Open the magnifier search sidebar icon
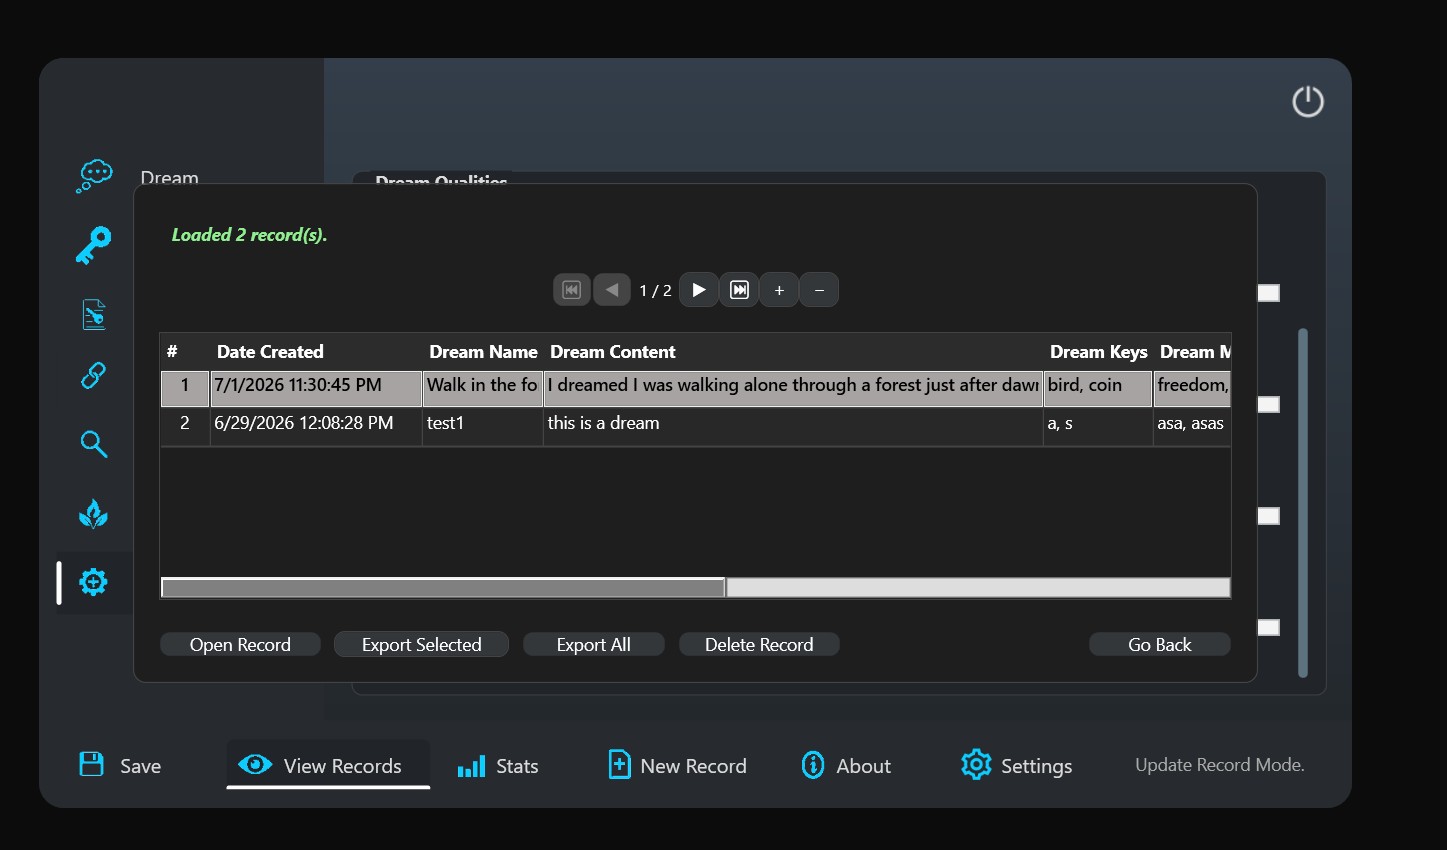The width and height of the screenshot is (1447, 850). 94,444
